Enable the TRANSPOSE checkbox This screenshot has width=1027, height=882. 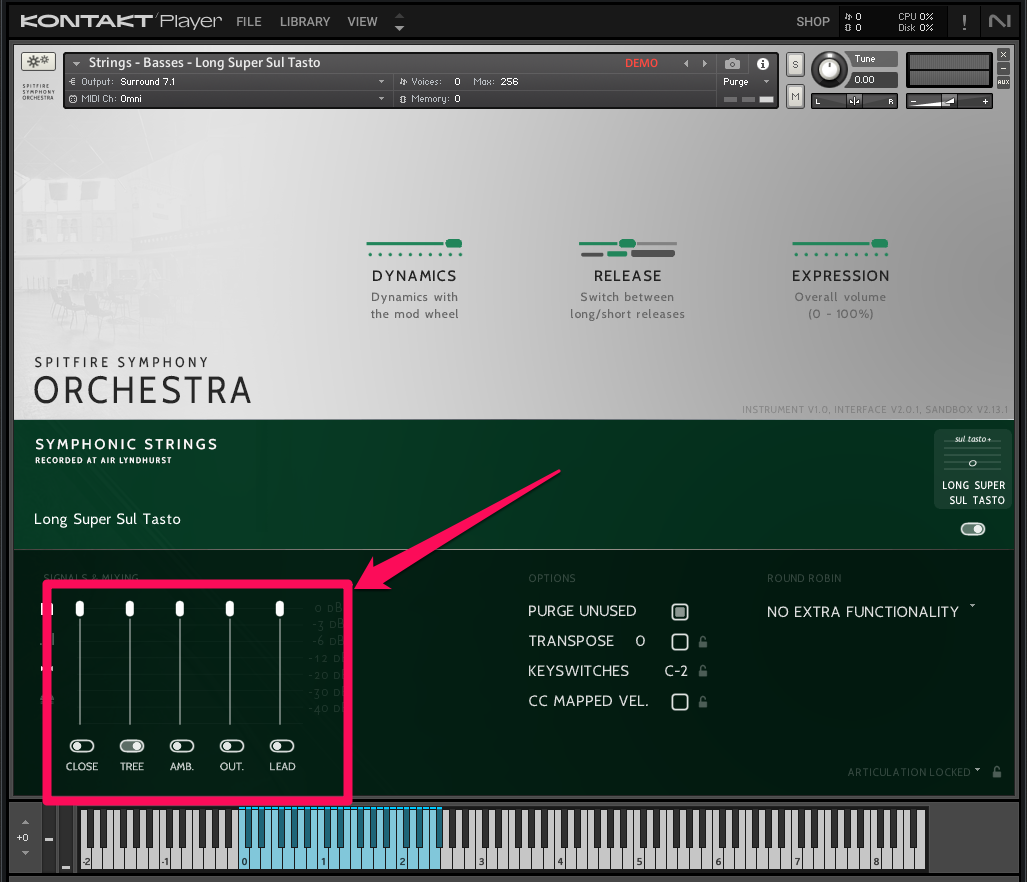(680, 642)
